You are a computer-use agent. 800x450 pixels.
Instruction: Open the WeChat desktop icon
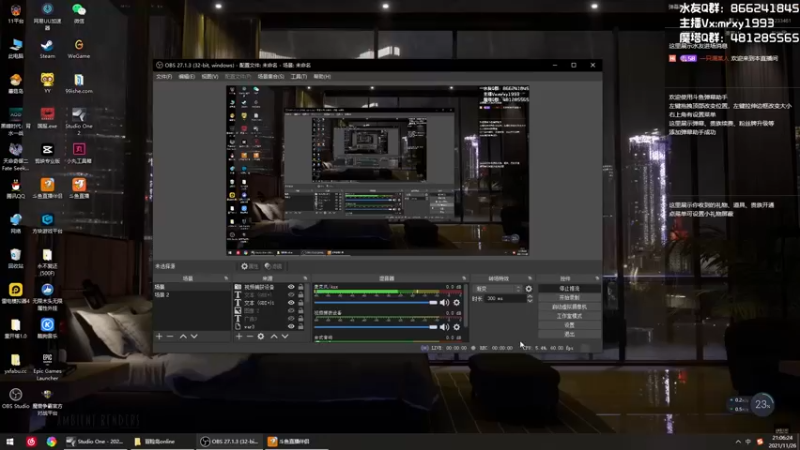point(79,13)
